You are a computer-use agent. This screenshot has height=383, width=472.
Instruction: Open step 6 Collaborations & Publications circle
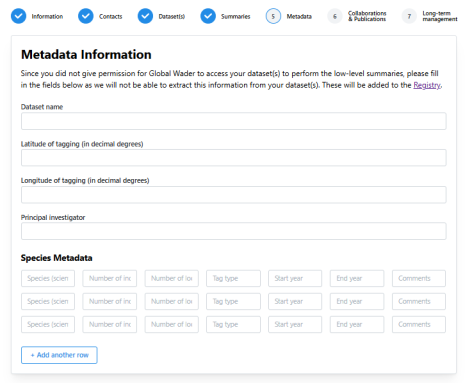point(335,16)
